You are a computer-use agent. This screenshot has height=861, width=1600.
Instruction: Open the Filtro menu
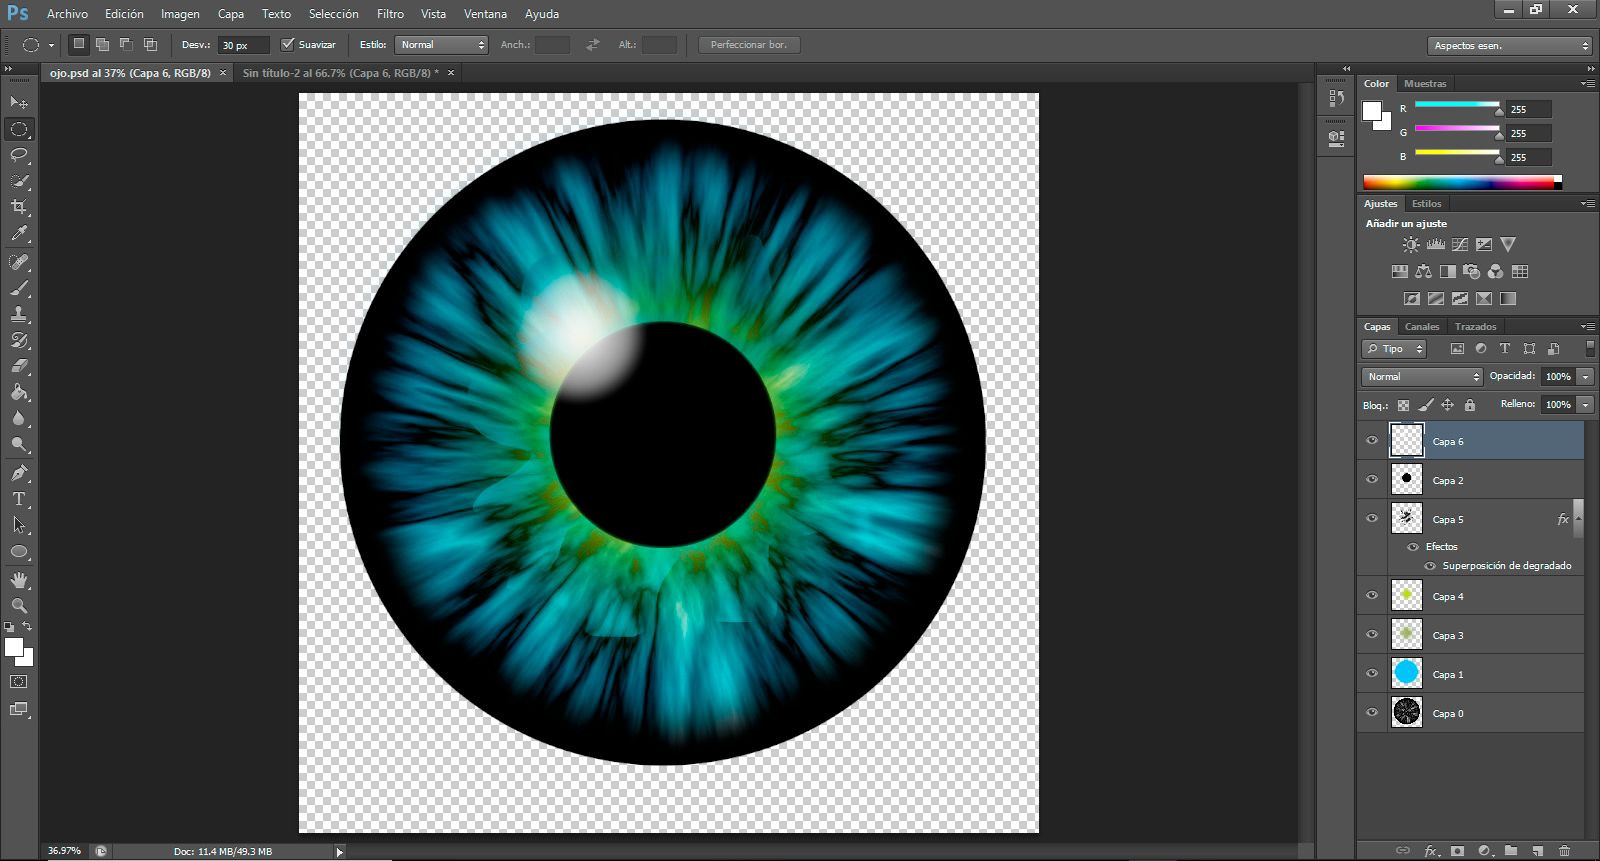click(x=390, y=14)
